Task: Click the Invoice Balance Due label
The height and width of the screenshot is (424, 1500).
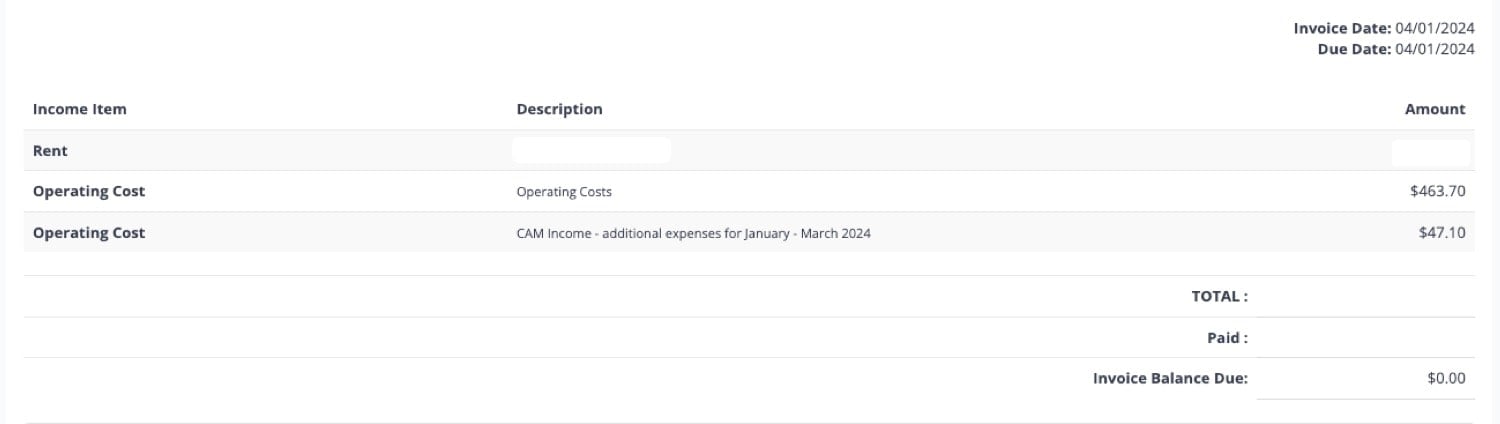Action: coord(1170,378)
